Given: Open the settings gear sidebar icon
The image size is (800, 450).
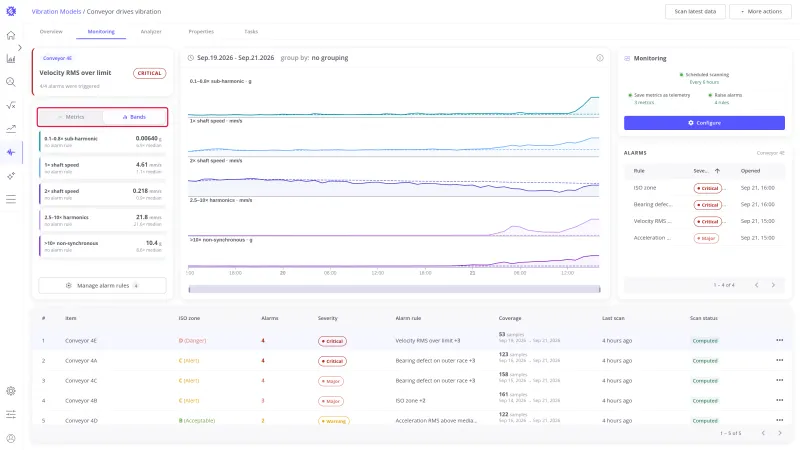Looking at the screenshot, I should [x=11, y=391].
